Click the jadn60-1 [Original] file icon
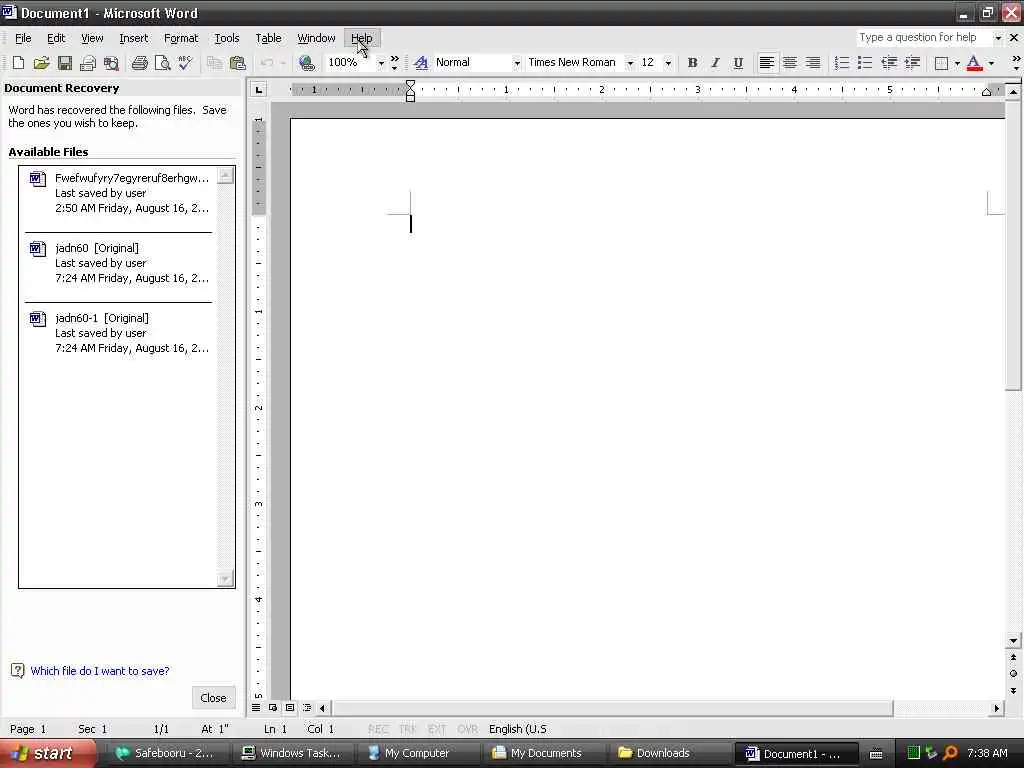 click(x=38, y=319)
